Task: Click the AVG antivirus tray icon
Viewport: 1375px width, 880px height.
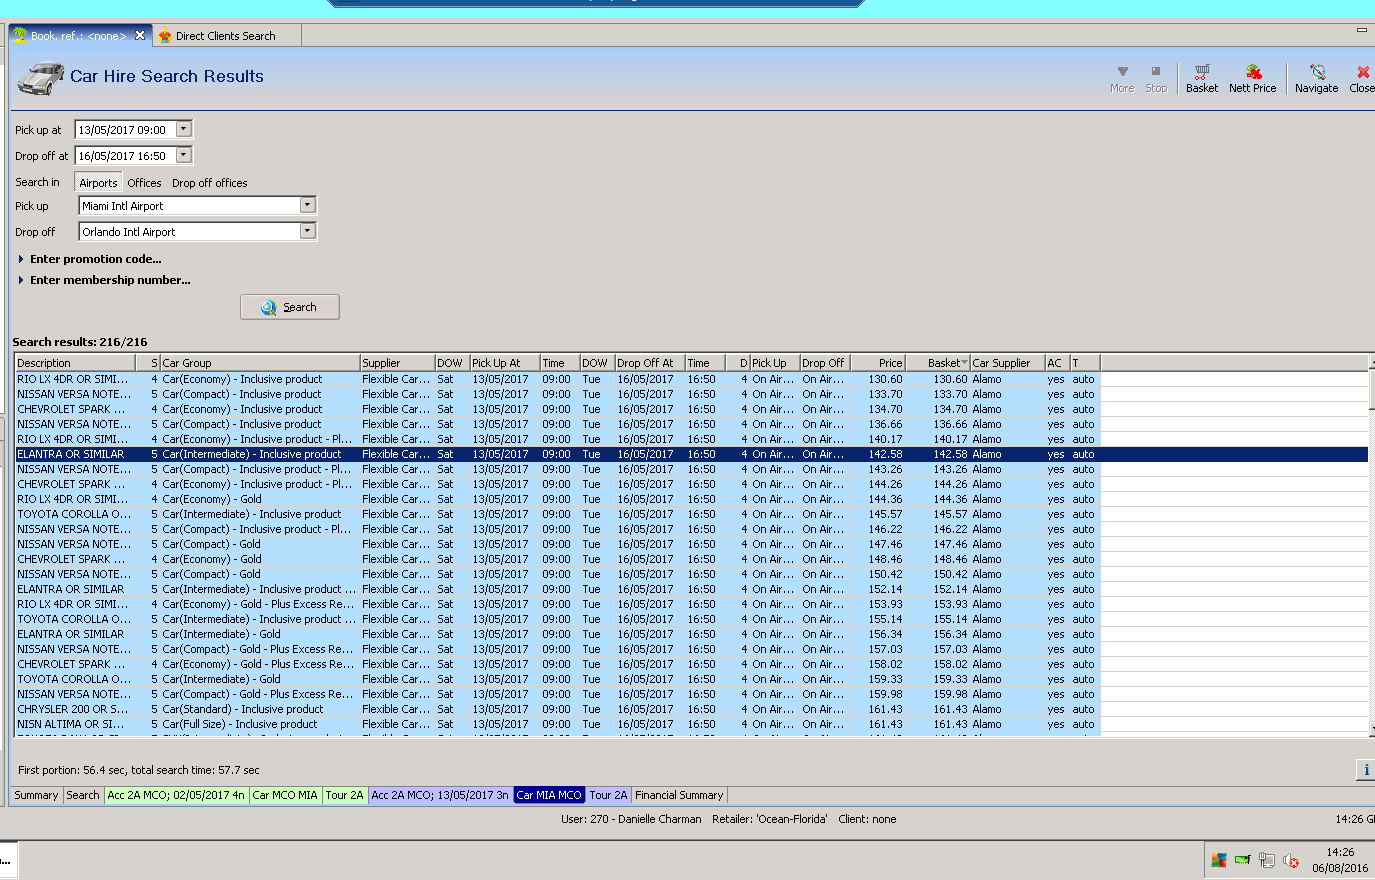Action: (1218, 860)
